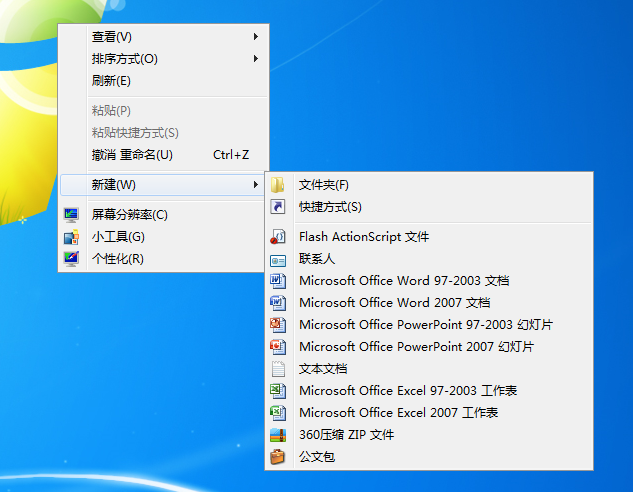Screen dimensions: 633x492
Task: Click the PowerPoint 2007 slide icon
Action: (278, 347)
